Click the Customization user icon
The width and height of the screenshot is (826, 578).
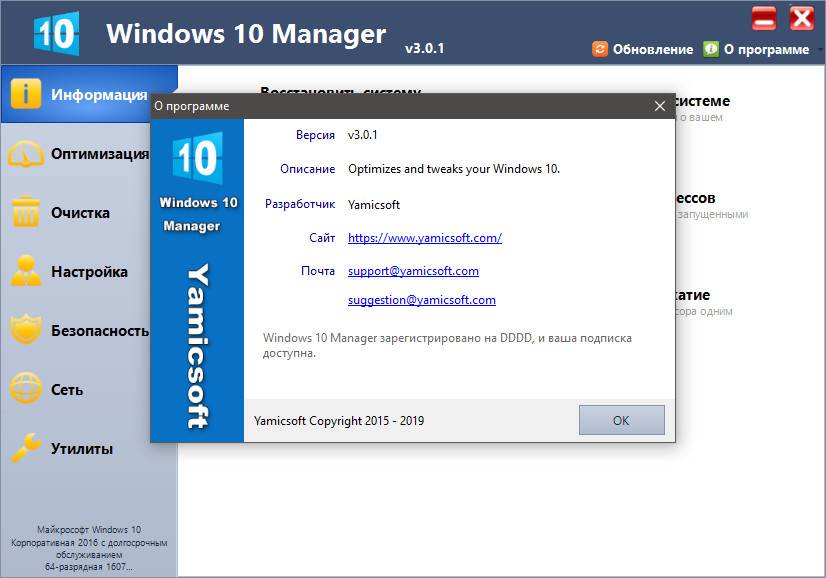pyautogui.click(x=25, y=271)
